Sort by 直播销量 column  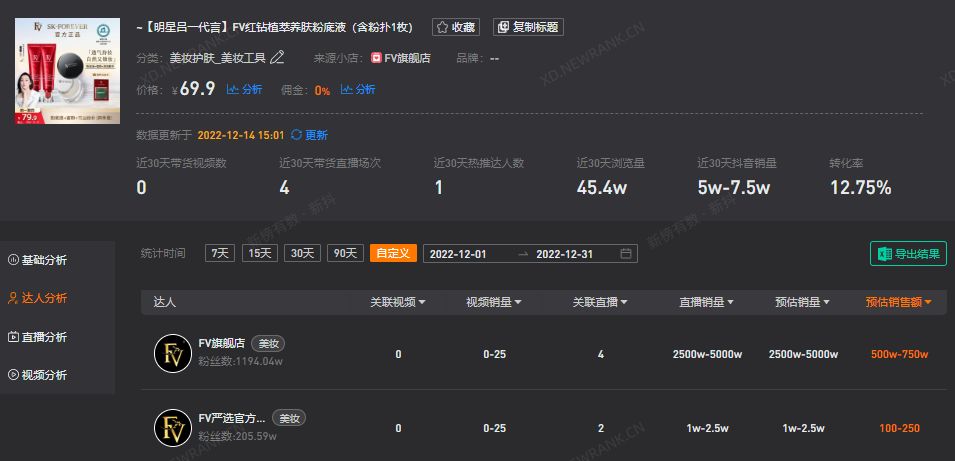click(707, 302)
